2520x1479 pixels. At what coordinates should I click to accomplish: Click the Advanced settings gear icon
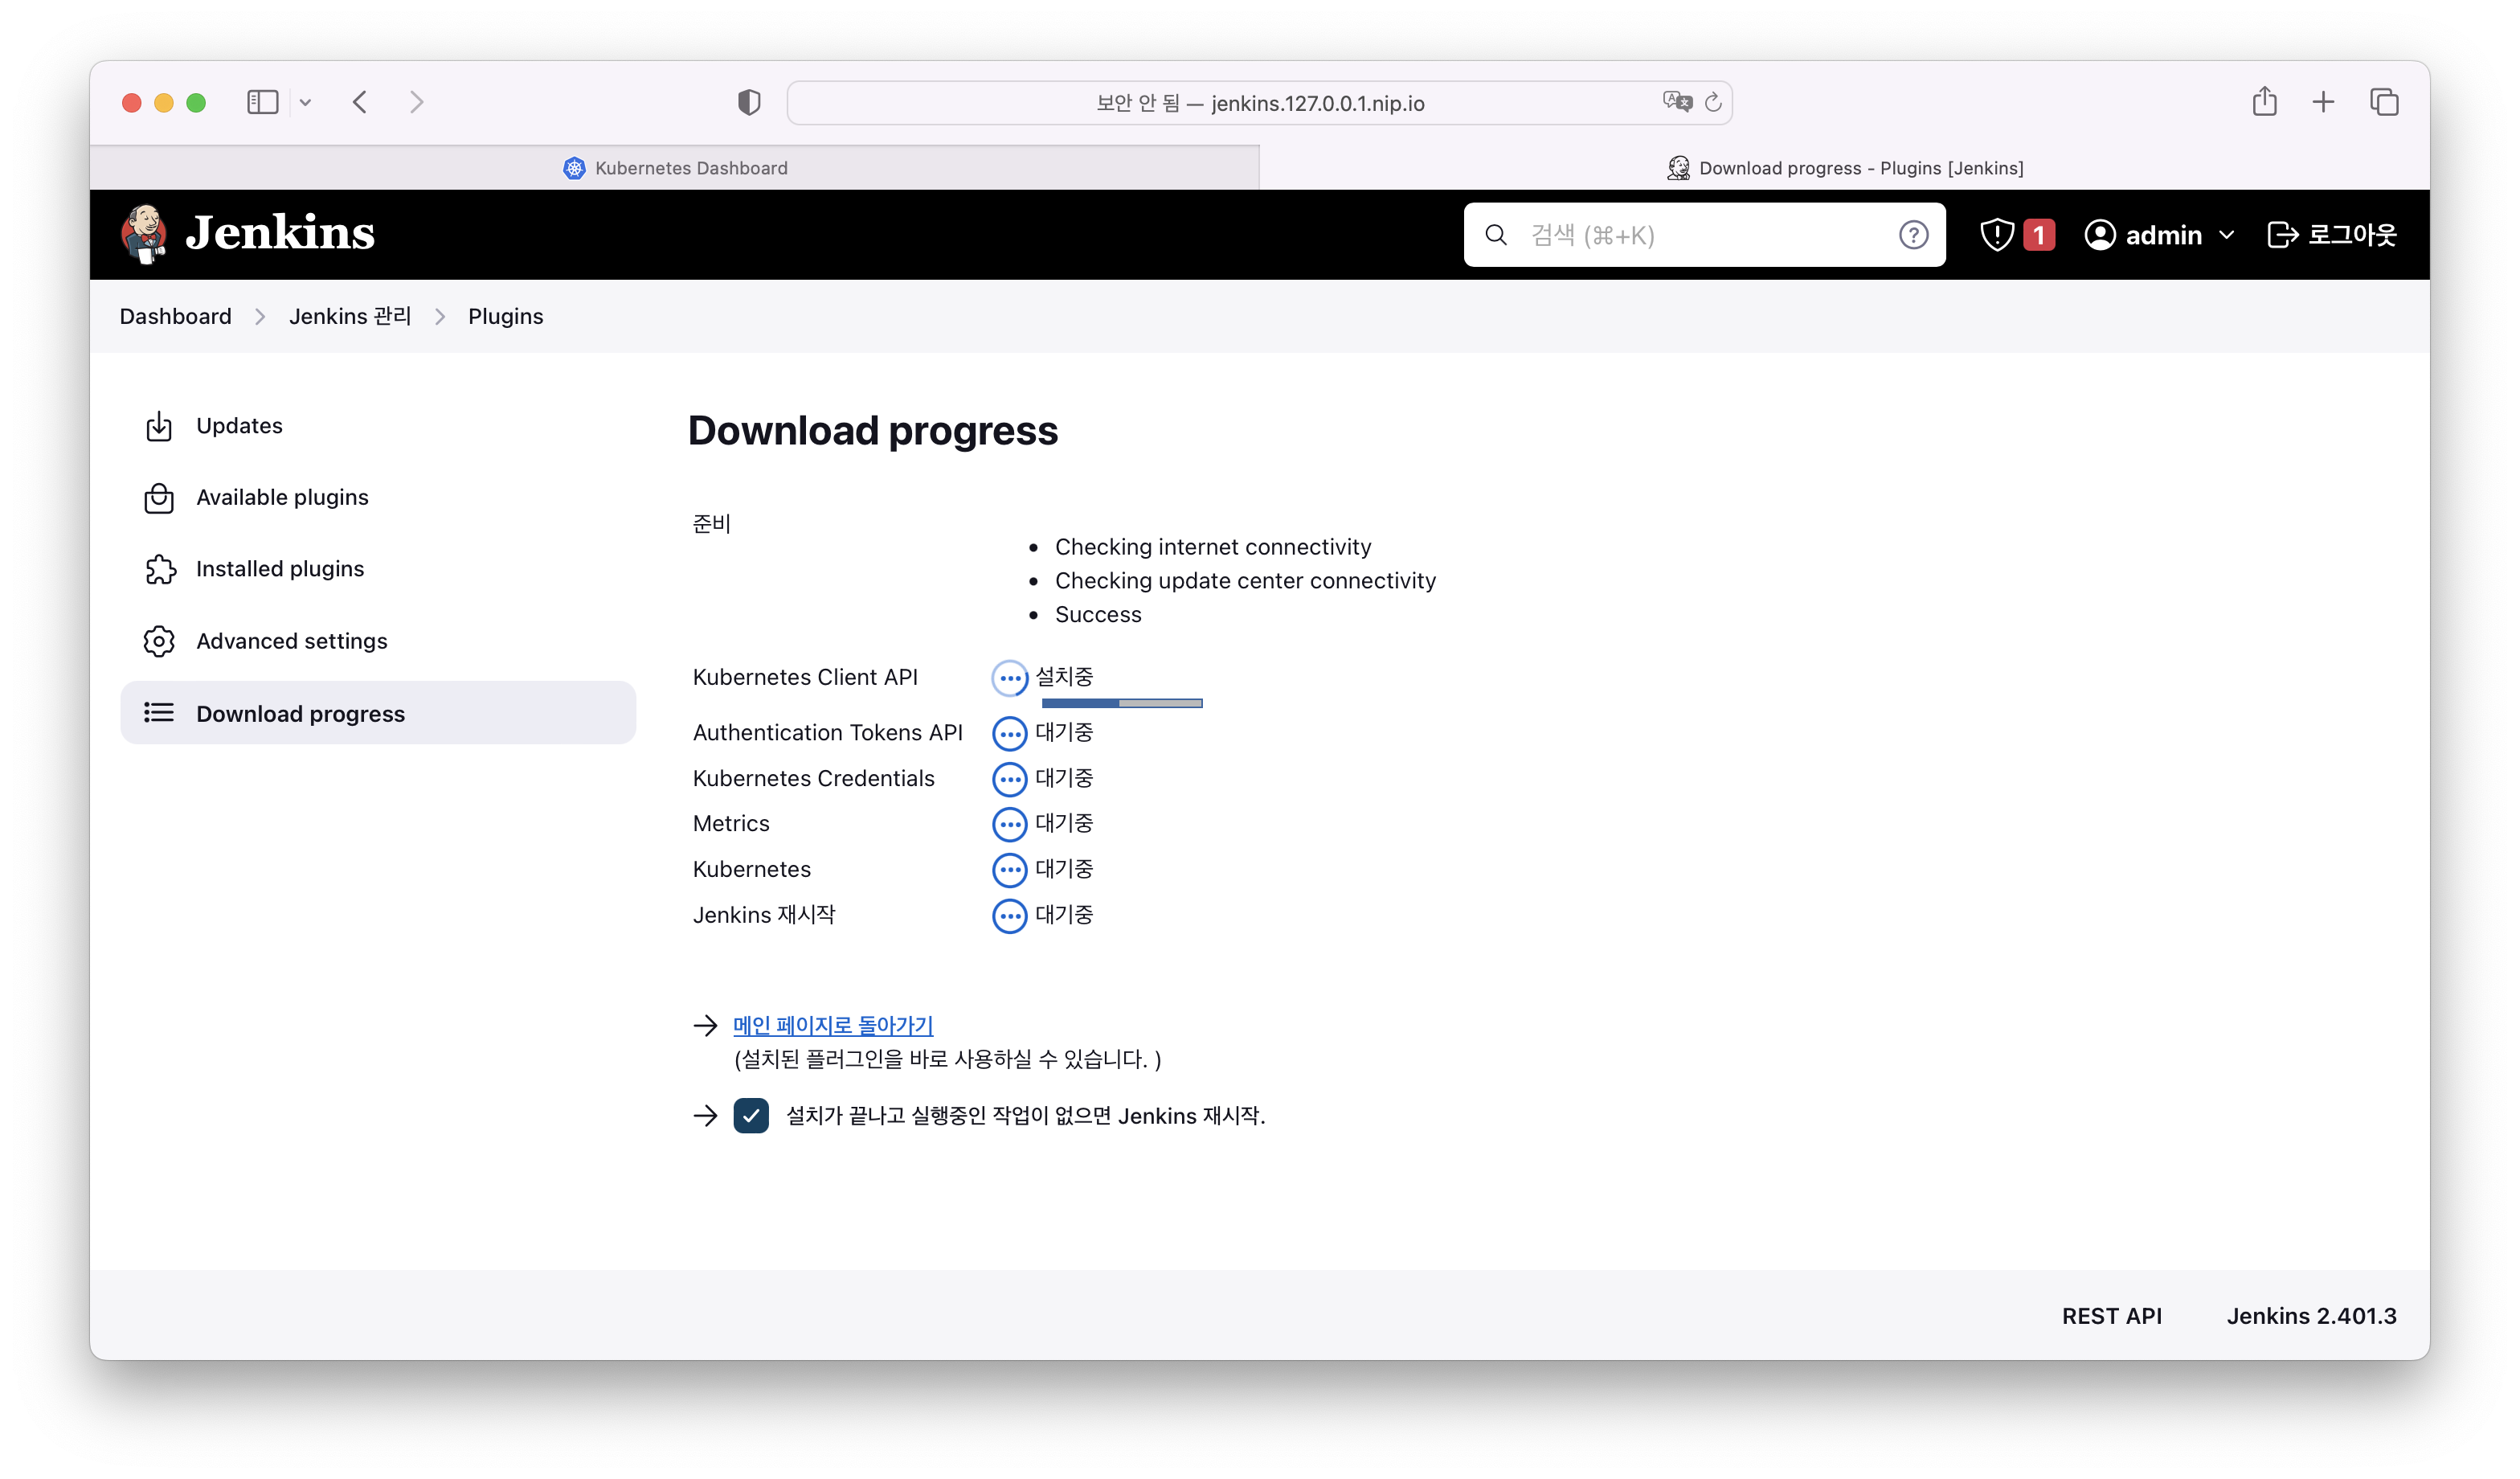159,641
